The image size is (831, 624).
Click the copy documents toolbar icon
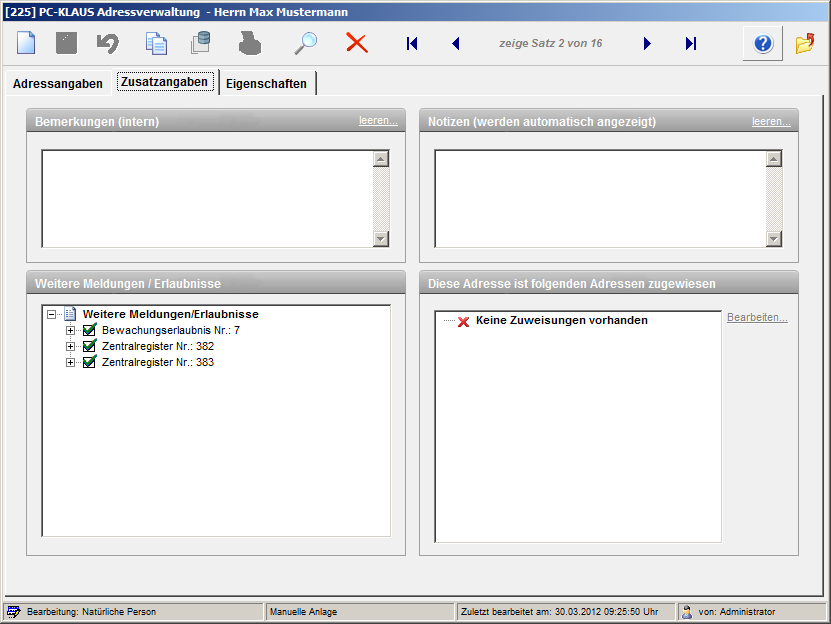[156, 44]
